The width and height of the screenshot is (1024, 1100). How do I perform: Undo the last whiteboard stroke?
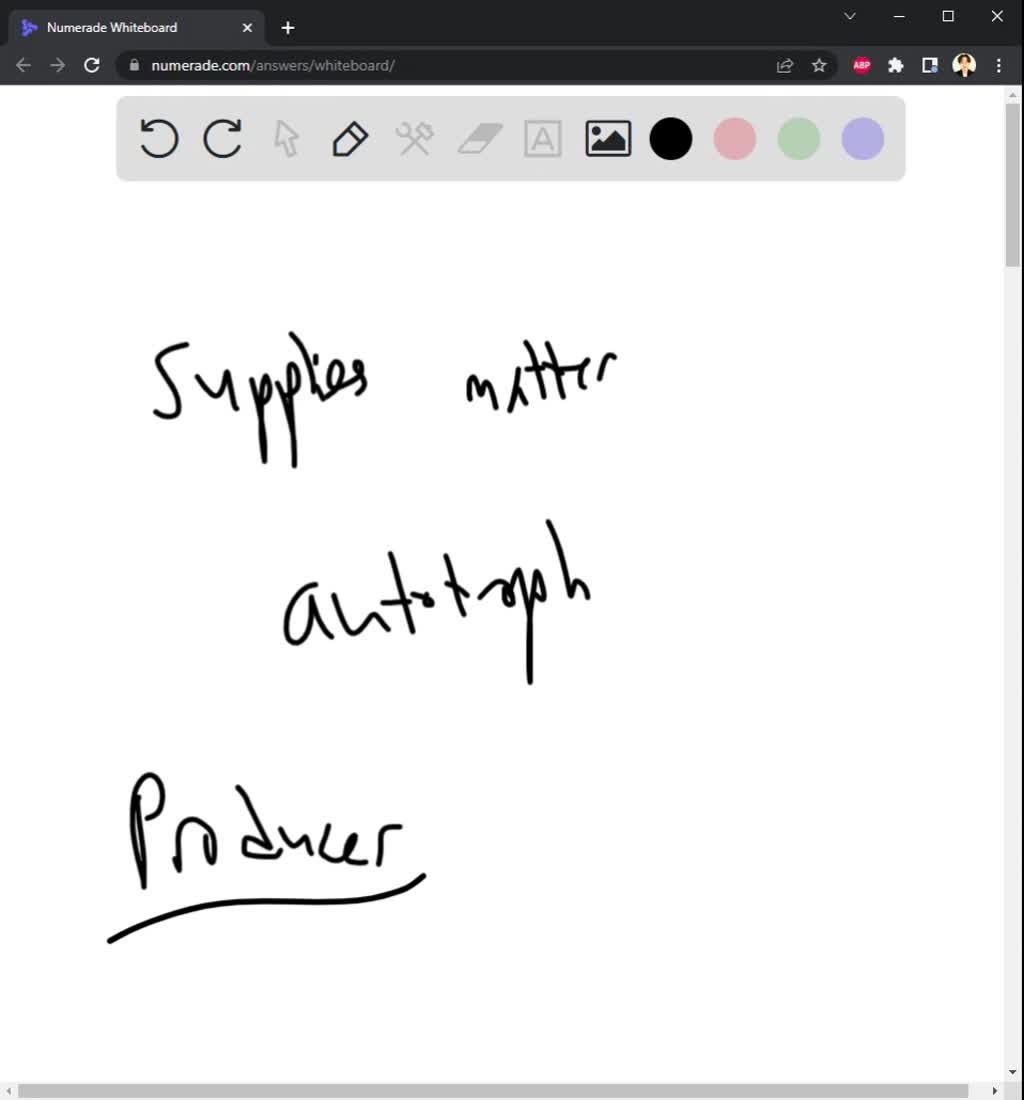tap(158, 139)
